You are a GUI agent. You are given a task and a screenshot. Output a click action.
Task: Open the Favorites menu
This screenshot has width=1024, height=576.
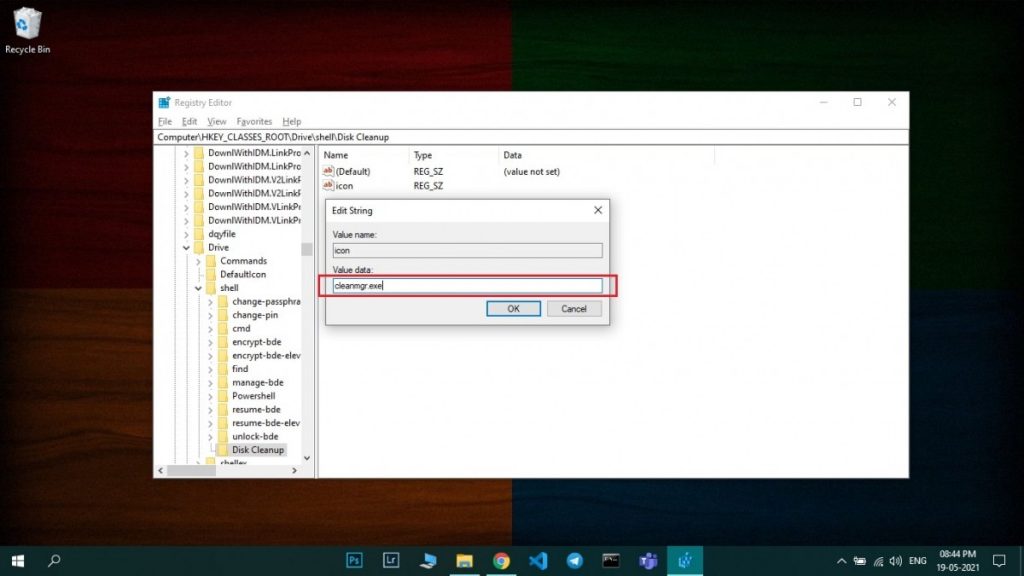tap(256, 120)
